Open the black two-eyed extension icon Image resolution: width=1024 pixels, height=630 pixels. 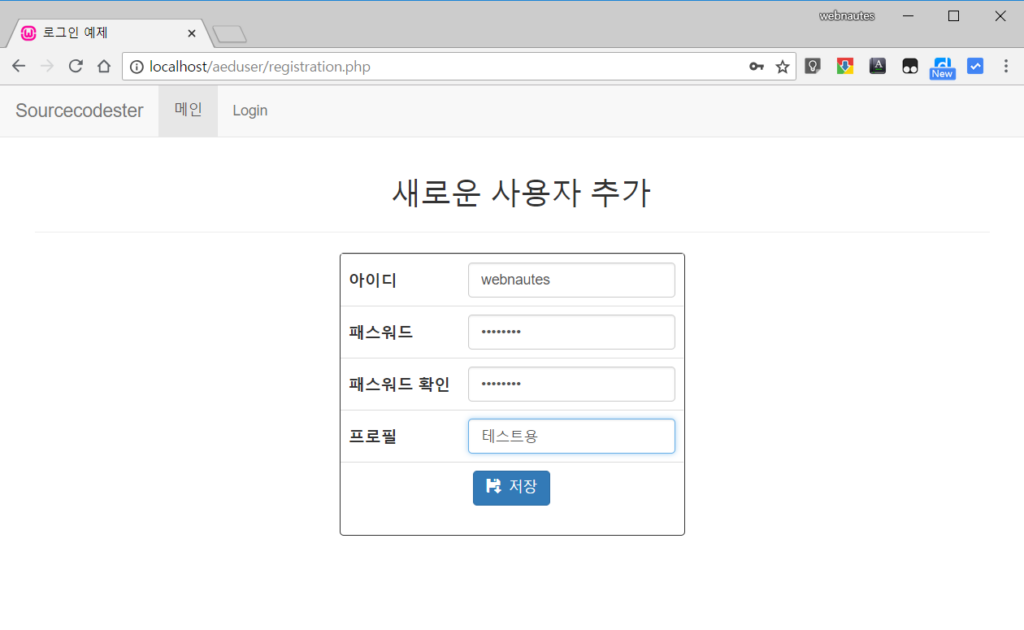click(910, 66)
